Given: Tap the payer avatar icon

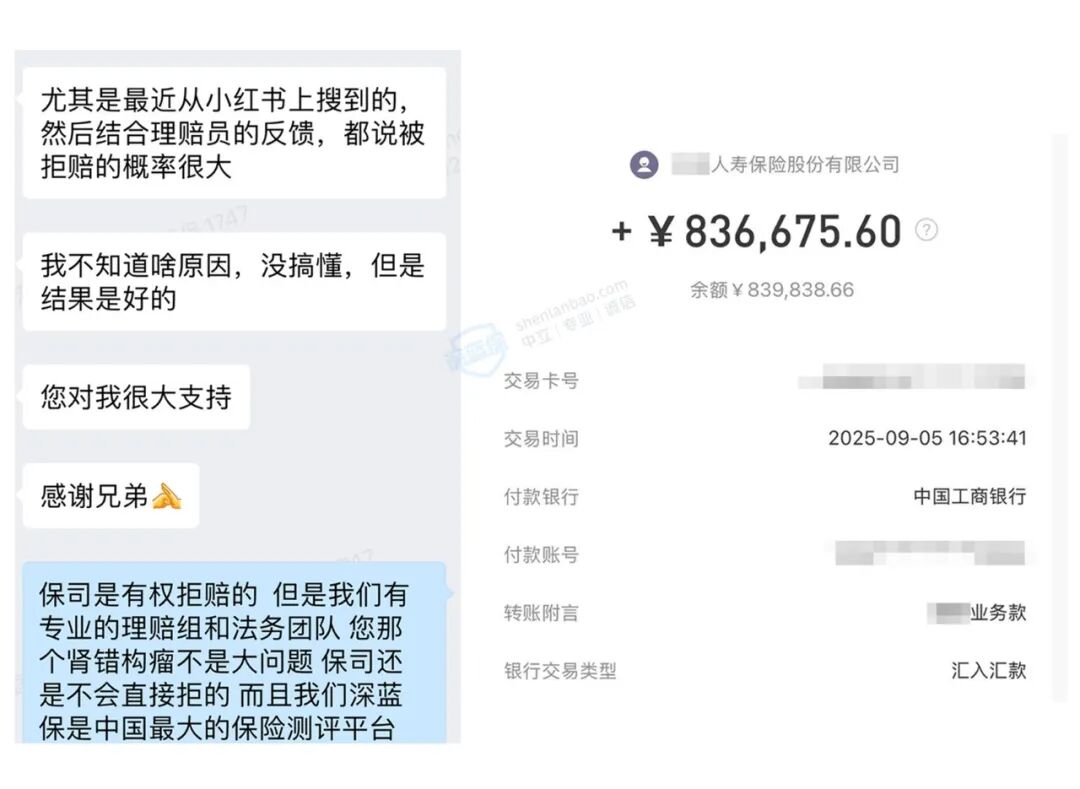Looking at the screenshot, I should pos(644,165).
